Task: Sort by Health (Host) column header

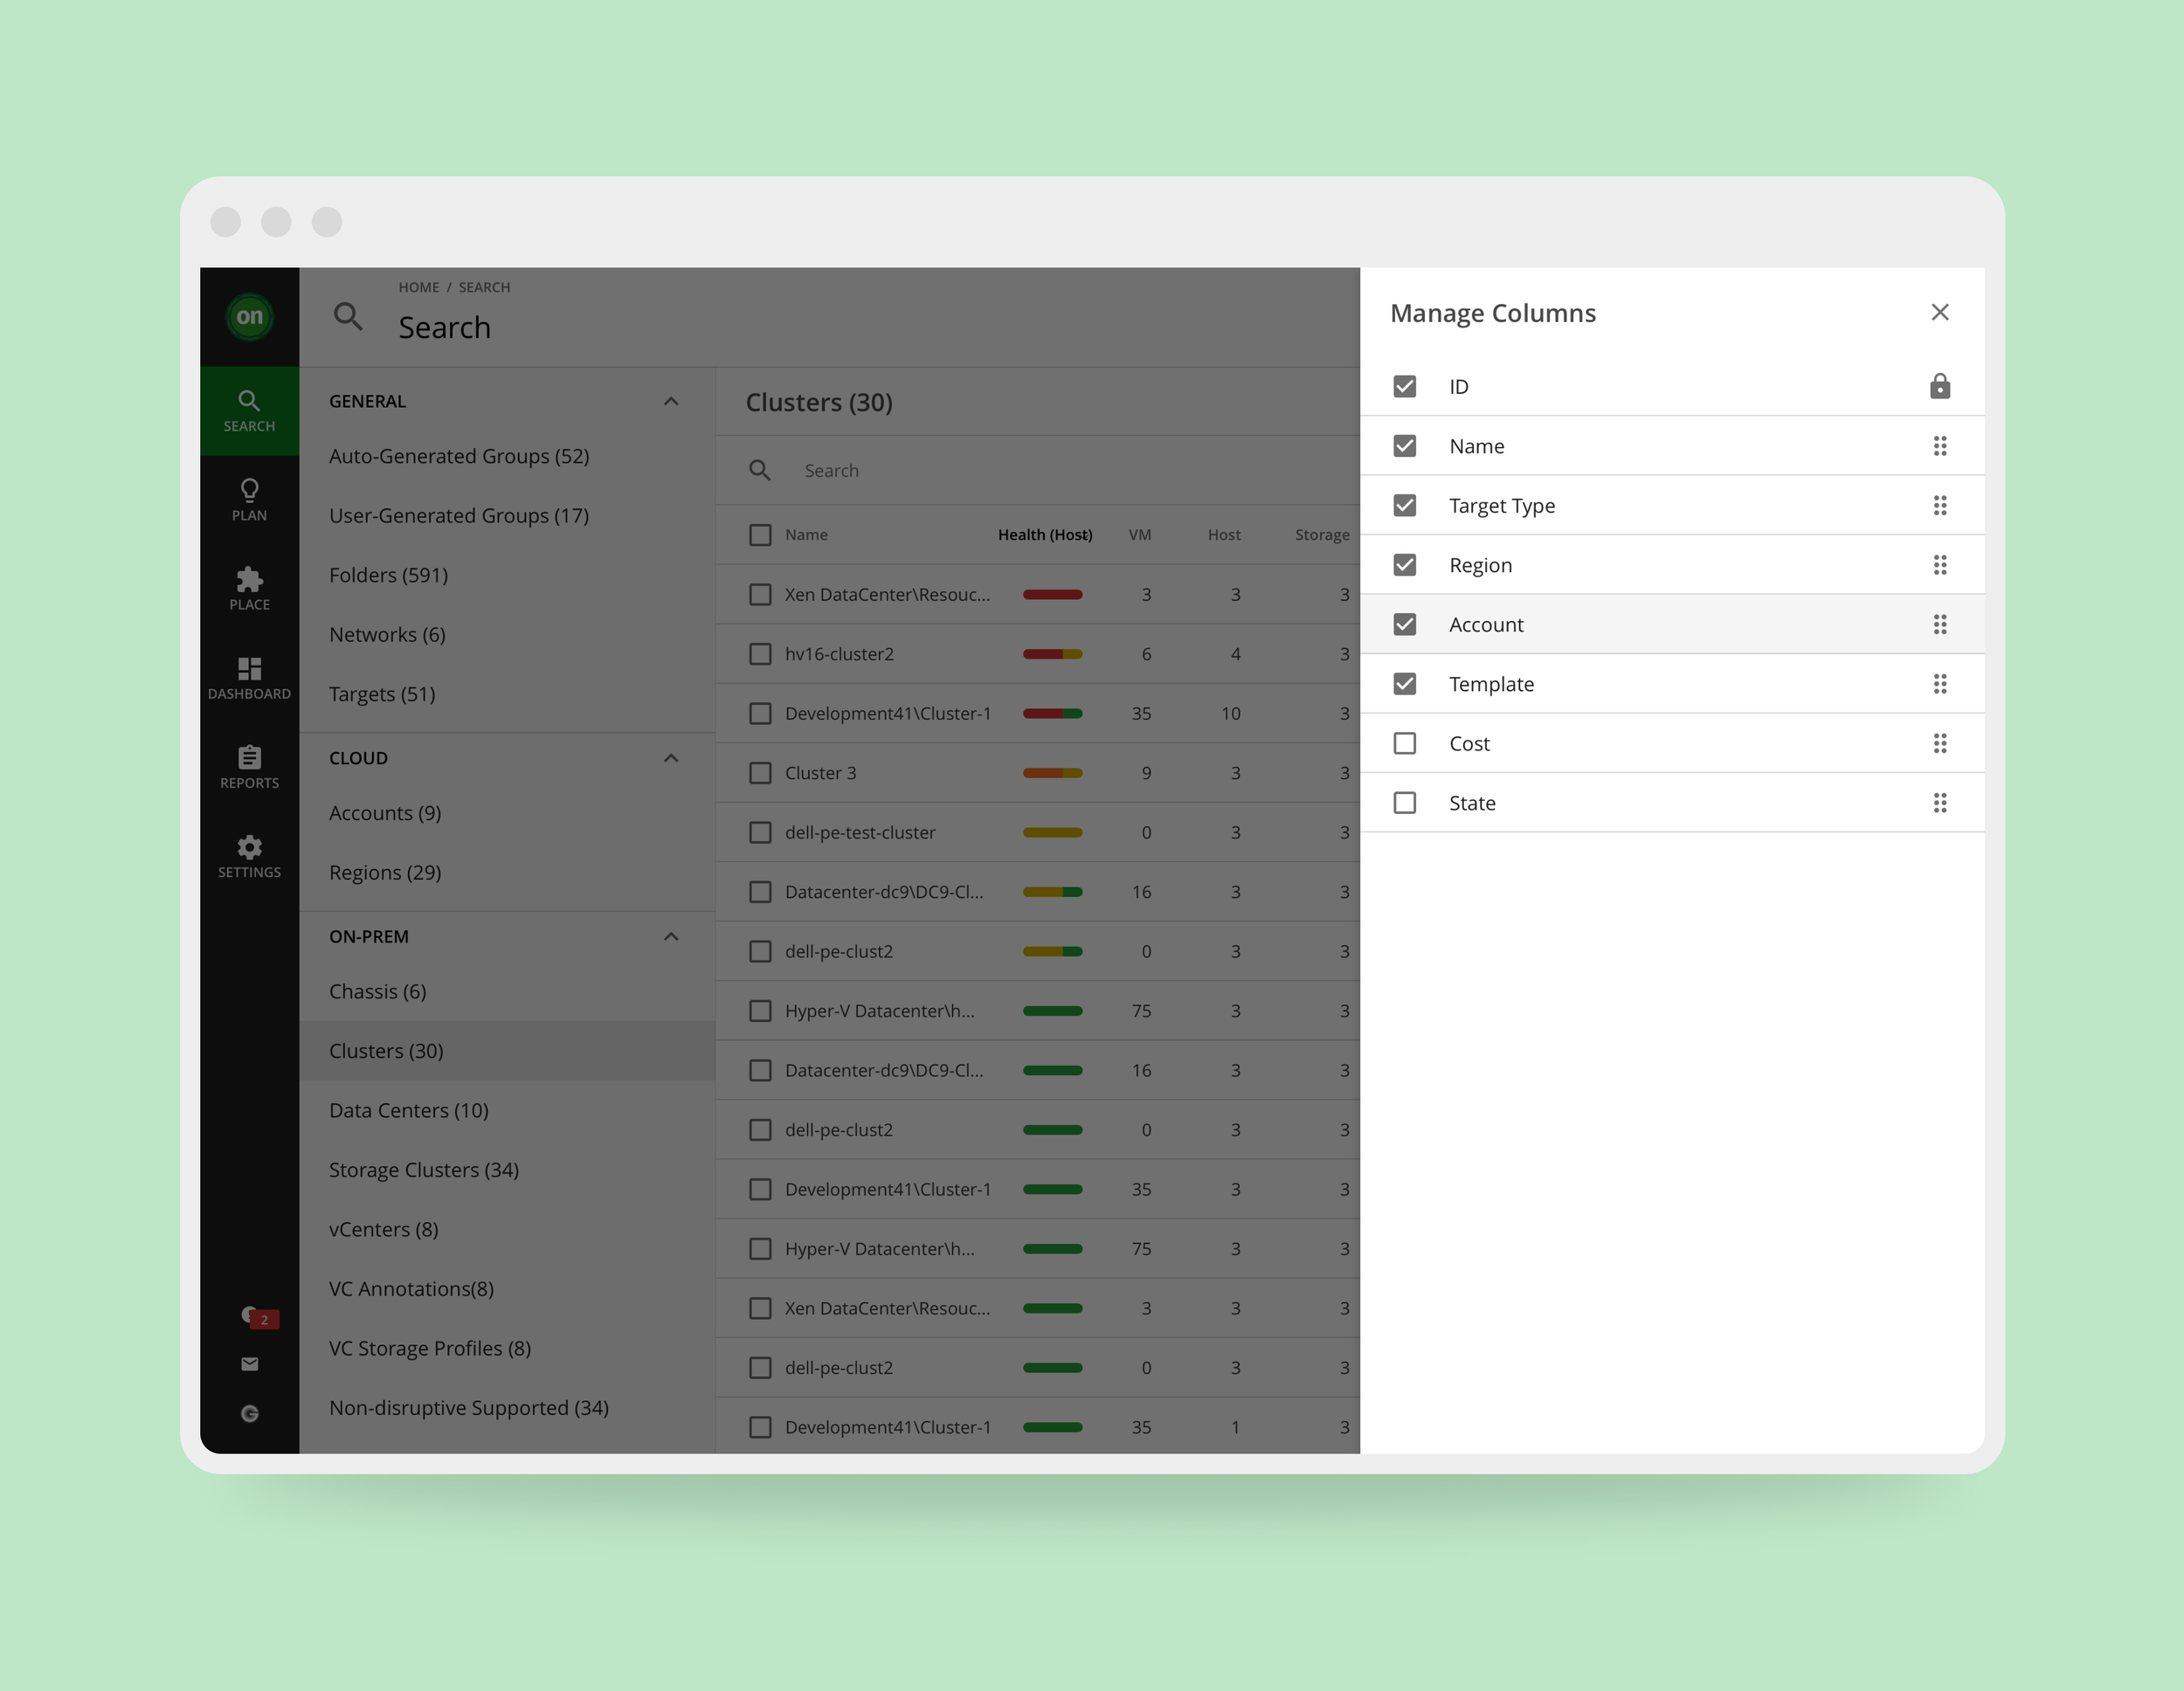Action: pyautogui.click(x=1045, y=535)
